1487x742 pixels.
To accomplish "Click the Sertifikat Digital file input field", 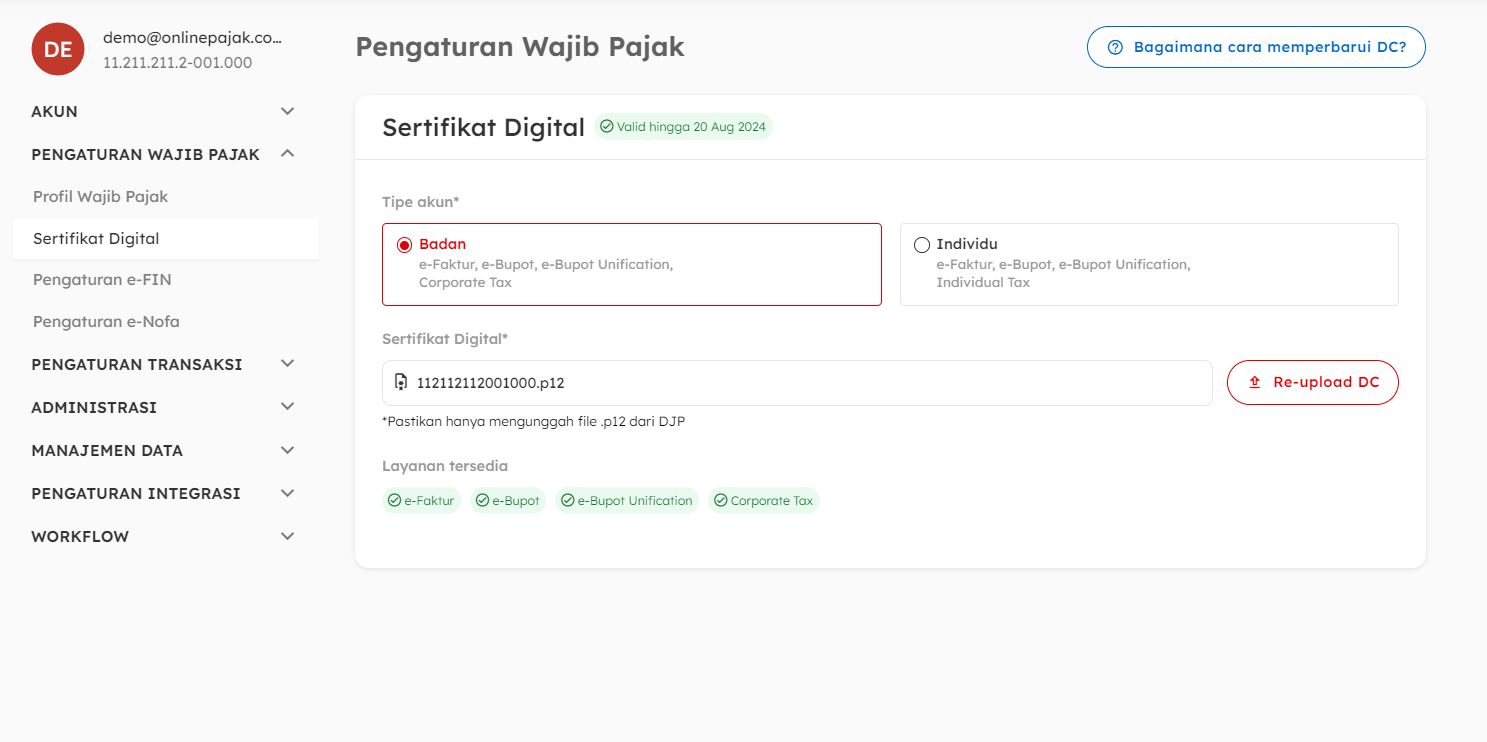I will (796, 382).
